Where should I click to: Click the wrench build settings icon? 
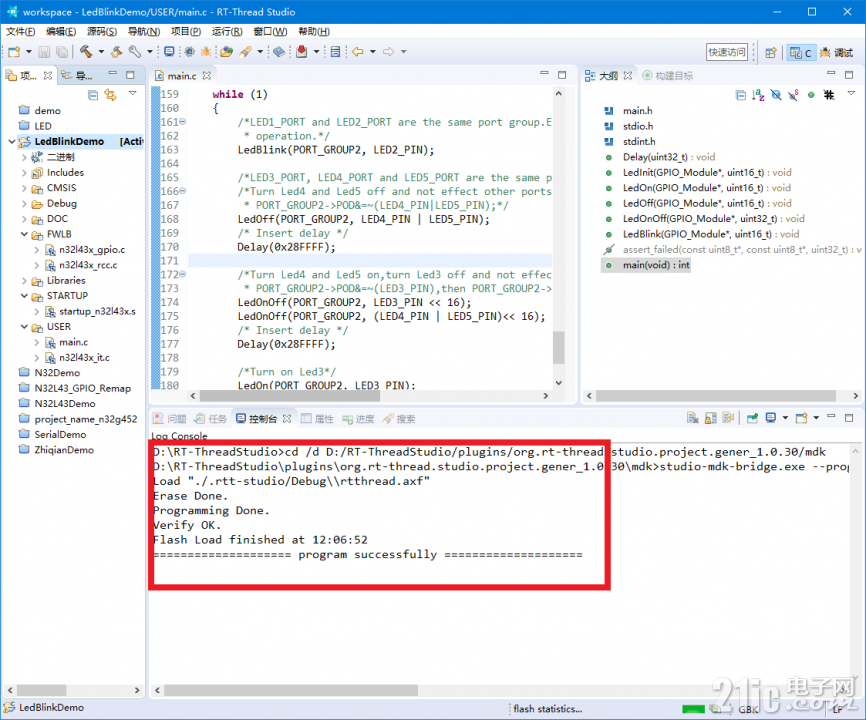coord(134,52)
